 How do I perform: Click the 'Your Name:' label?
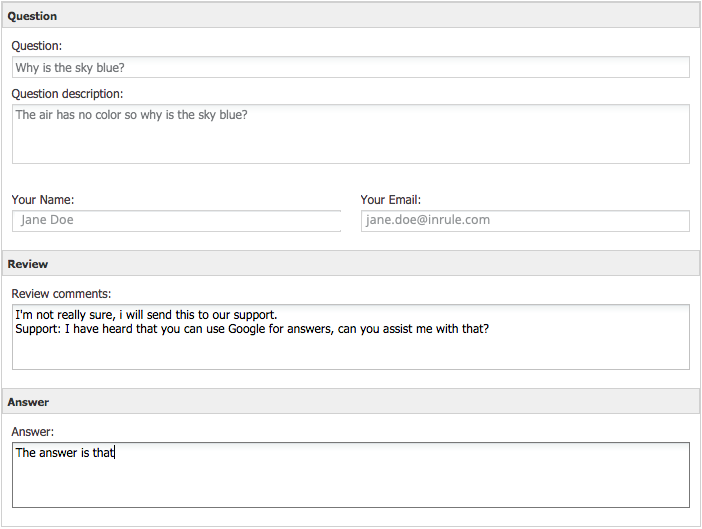coord(43,200)
